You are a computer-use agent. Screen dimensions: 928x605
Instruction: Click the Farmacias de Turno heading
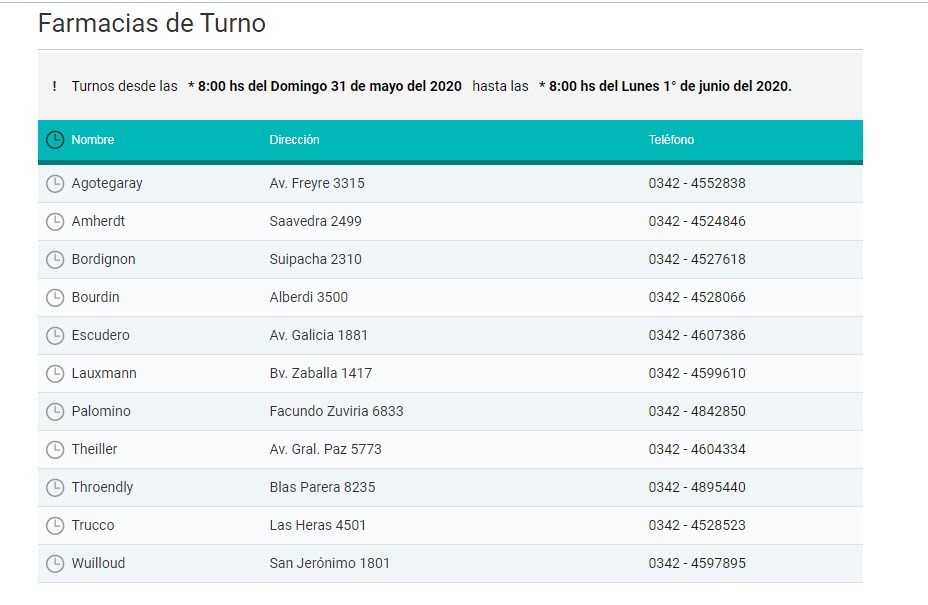(x=152, y=23)
